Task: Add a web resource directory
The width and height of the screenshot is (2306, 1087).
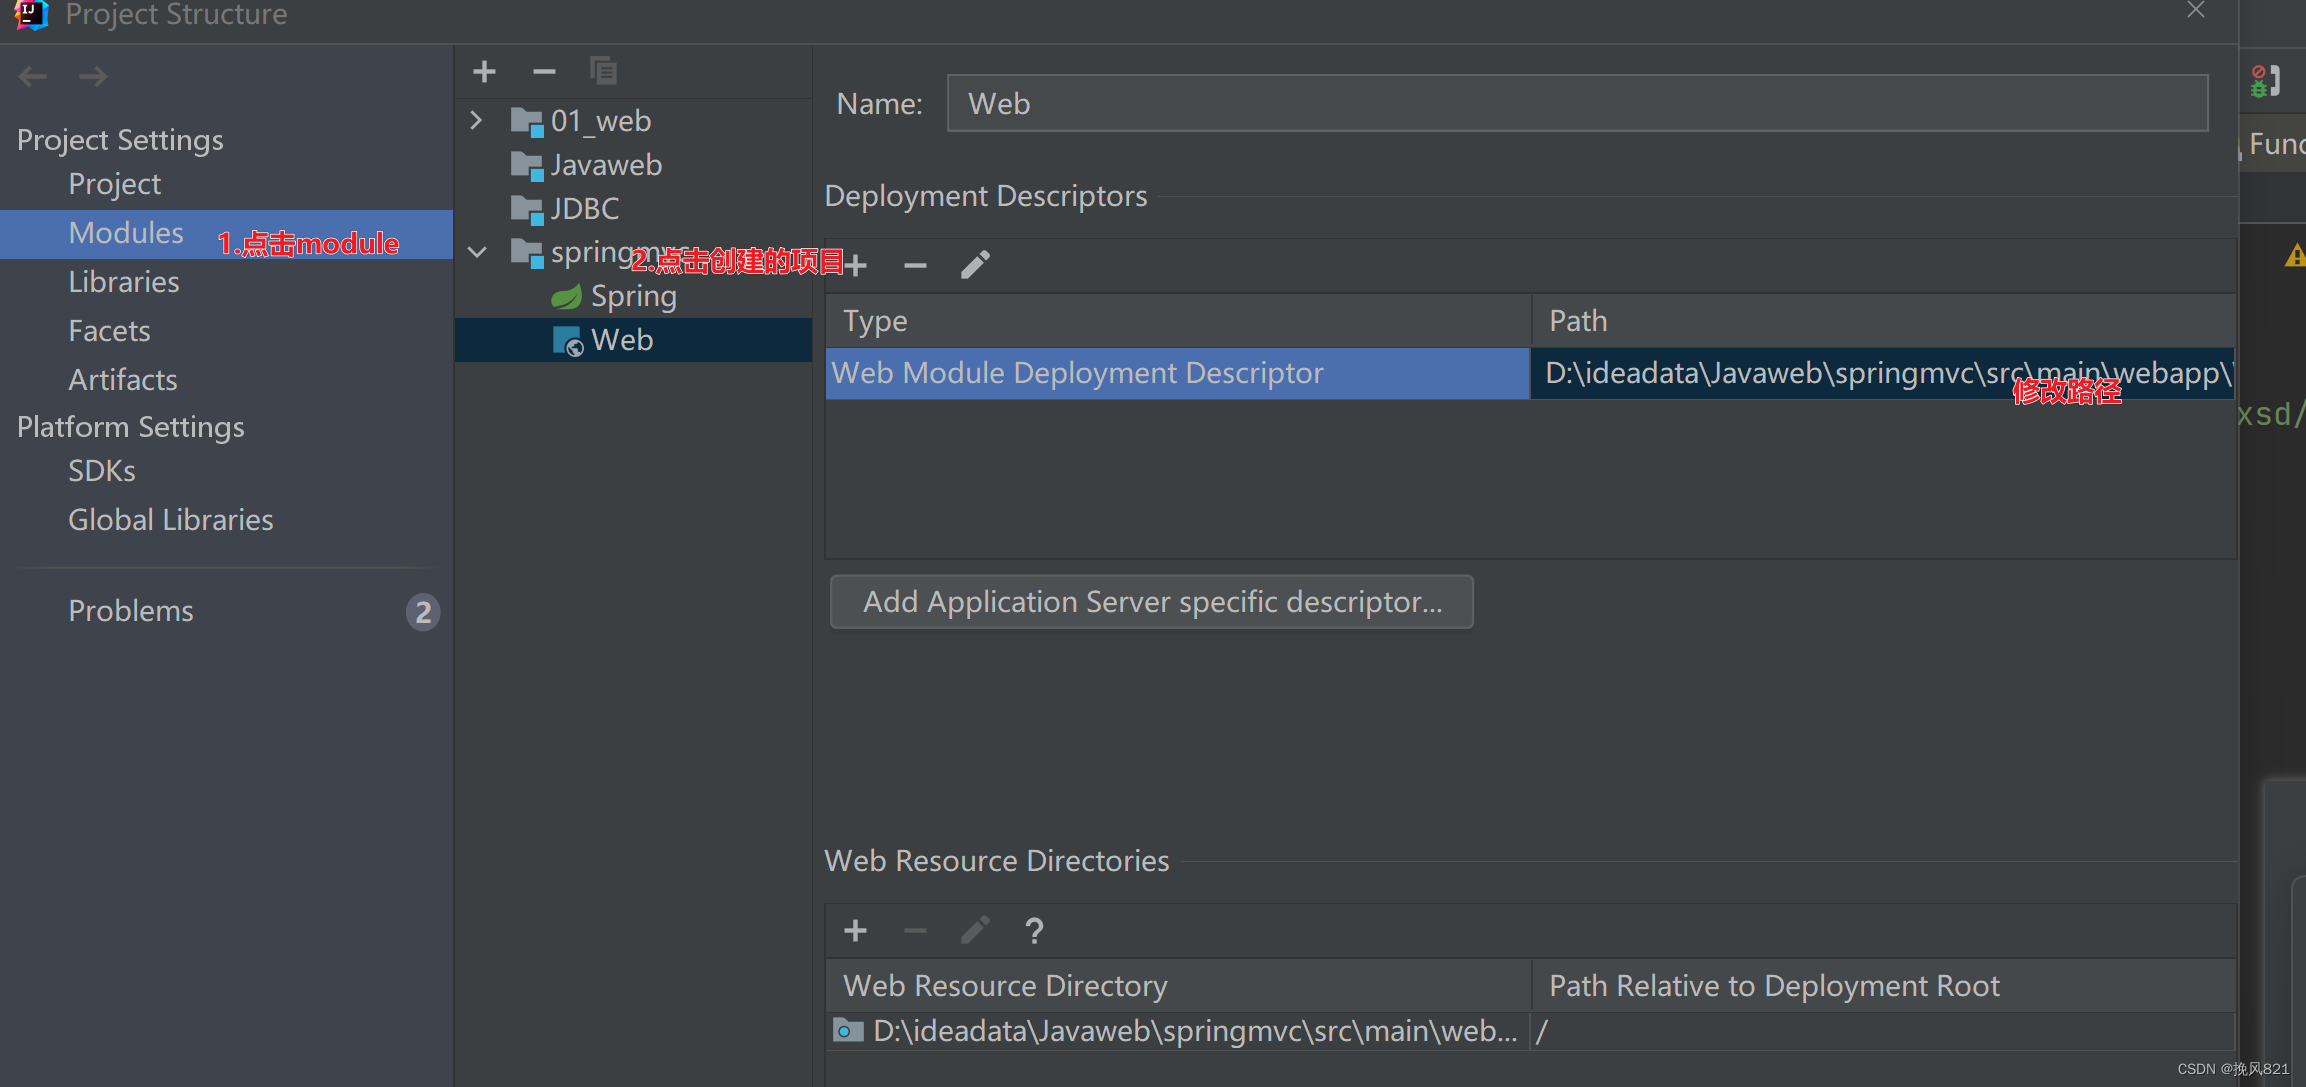Action: click(855, 931)
